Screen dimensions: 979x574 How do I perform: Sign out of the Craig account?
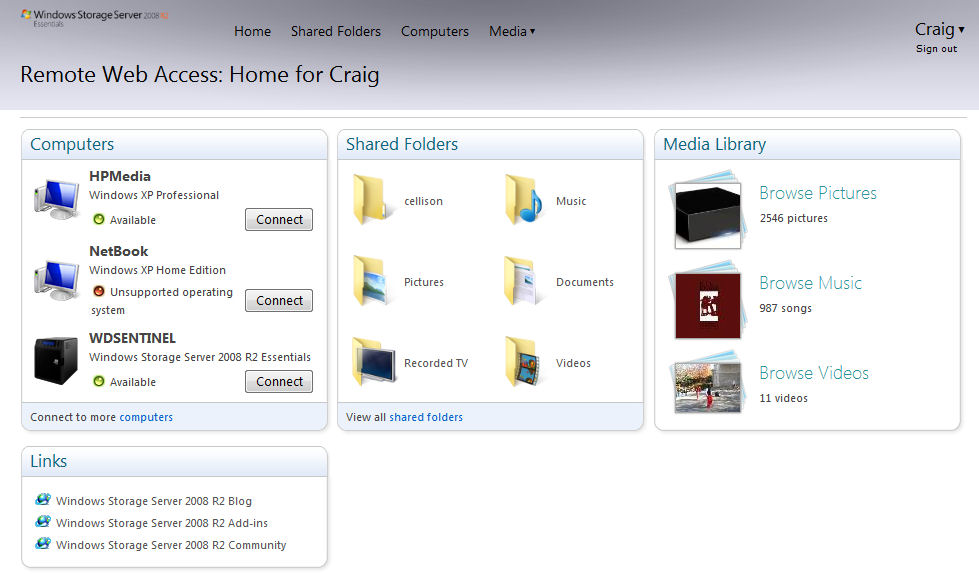tap(936, 49)
